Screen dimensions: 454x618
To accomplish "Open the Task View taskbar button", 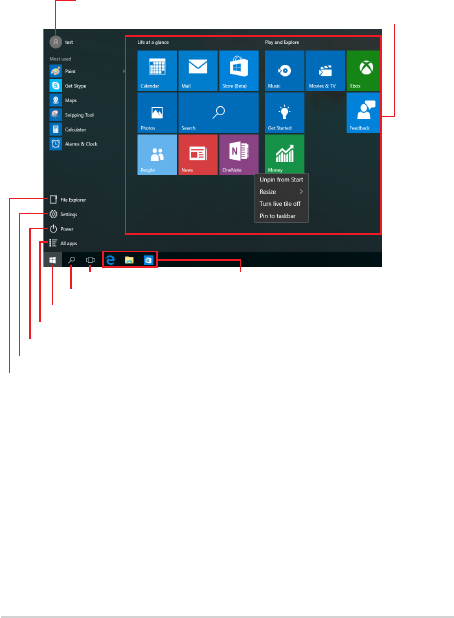I will 90,260.
